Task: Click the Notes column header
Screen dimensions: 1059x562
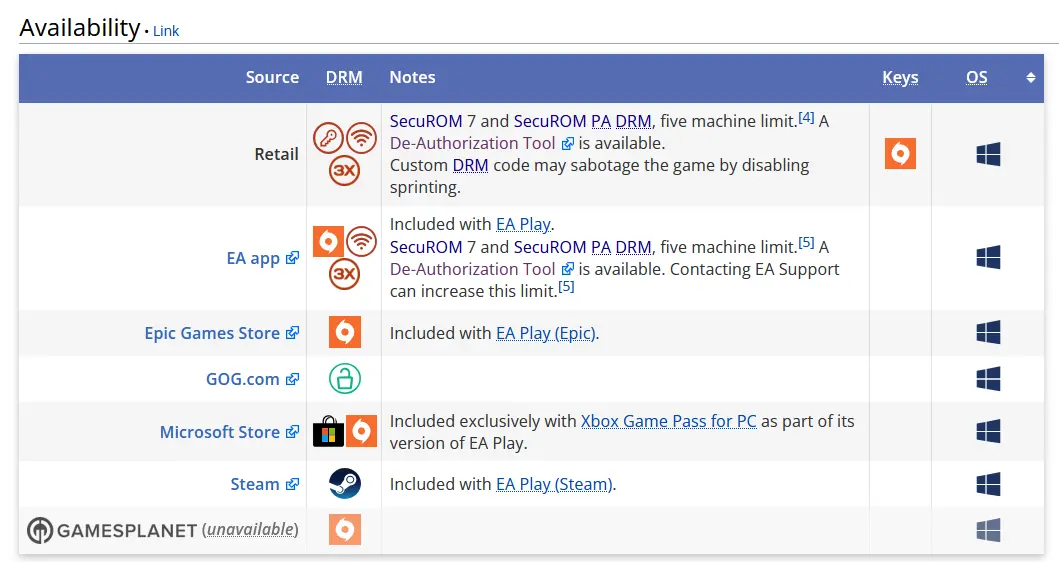Action: pyautogui.click(x=412, y=77)
